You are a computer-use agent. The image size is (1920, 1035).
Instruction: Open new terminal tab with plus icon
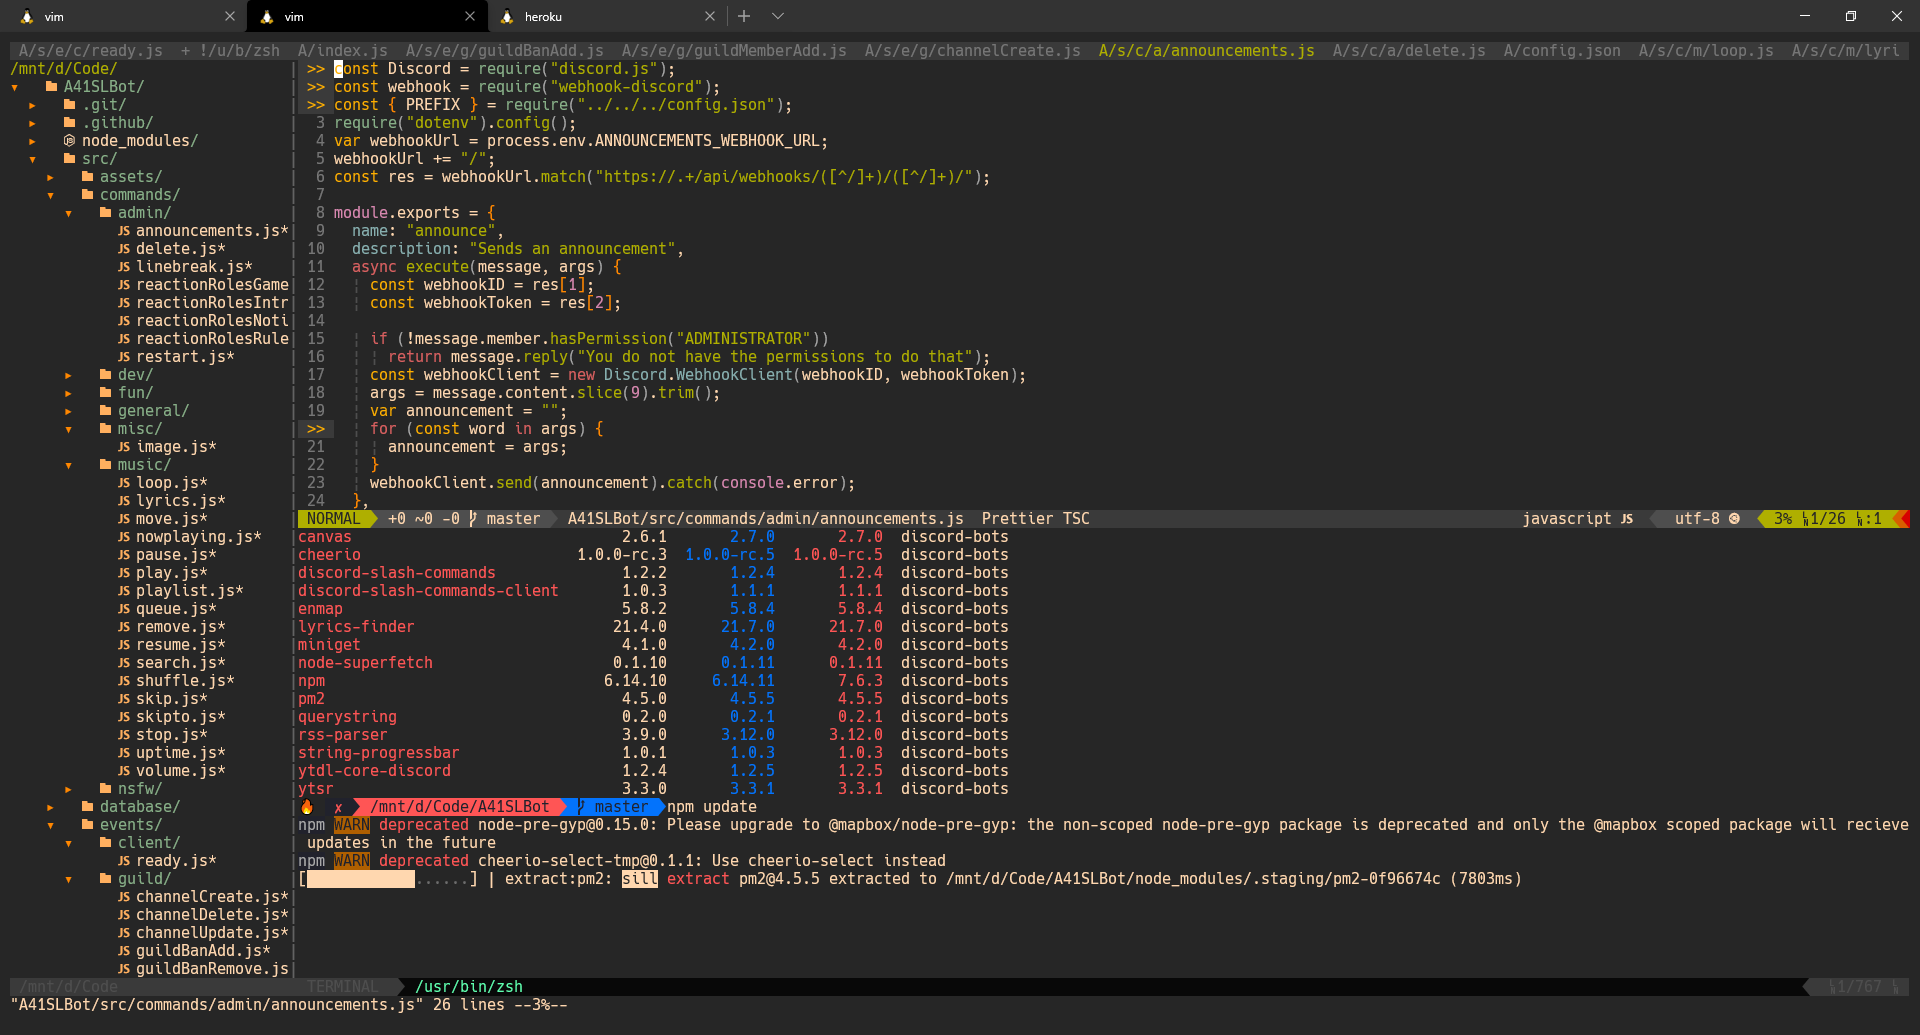click(744, 16)
